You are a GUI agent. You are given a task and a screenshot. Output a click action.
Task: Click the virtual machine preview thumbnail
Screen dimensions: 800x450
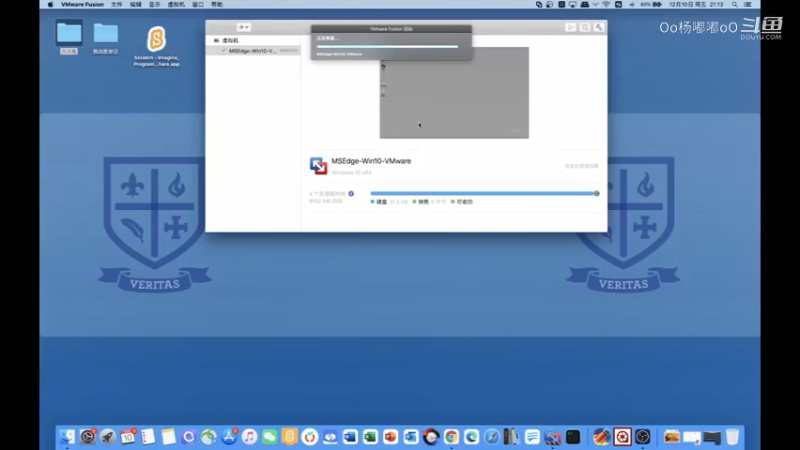point(454,92)
